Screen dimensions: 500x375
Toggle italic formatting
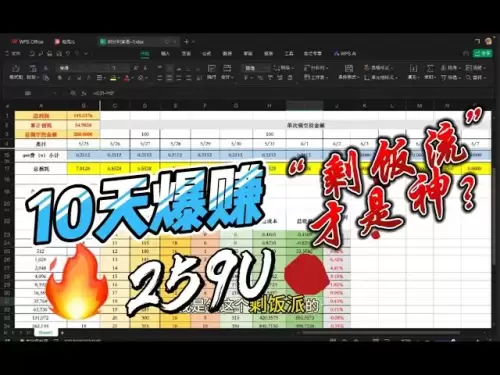[x=69, y=78]
